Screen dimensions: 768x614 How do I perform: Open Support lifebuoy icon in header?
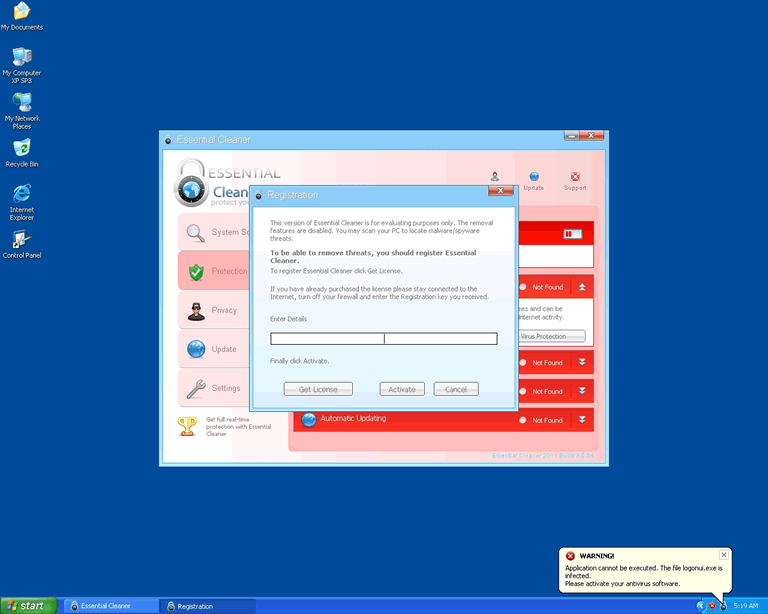coord(575,177)
